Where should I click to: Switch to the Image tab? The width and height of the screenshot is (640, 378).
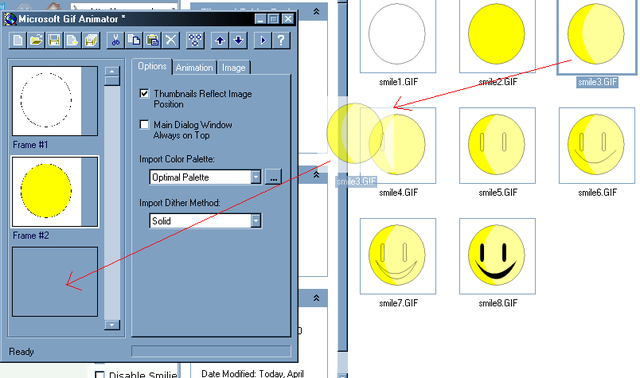coord(233,68)
